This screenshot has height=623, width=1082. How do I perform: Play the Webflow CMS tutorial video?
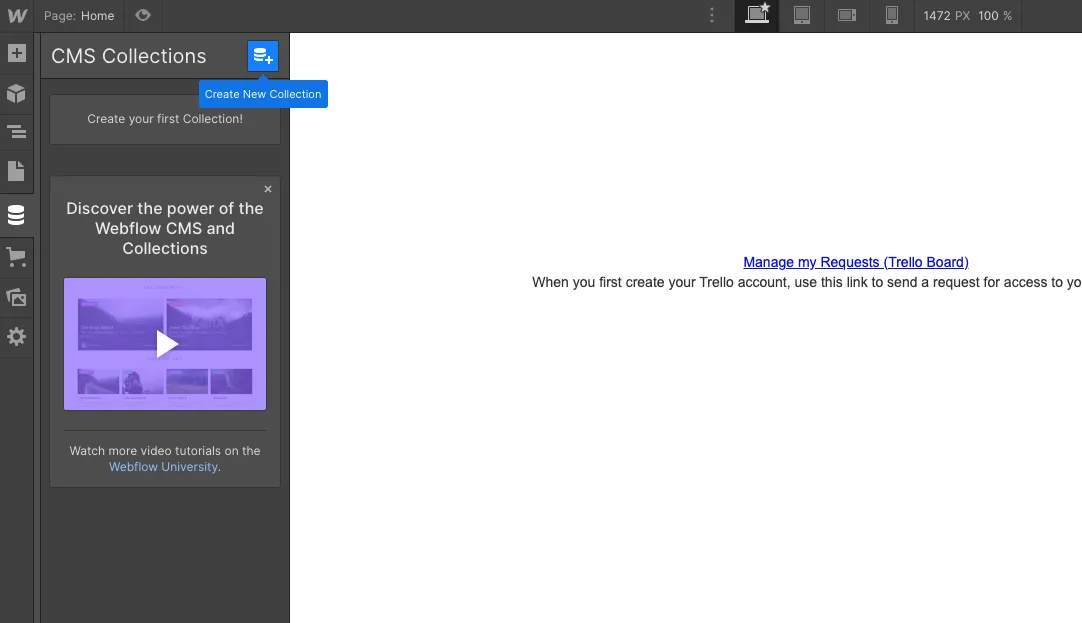click(x=165, y=344)
